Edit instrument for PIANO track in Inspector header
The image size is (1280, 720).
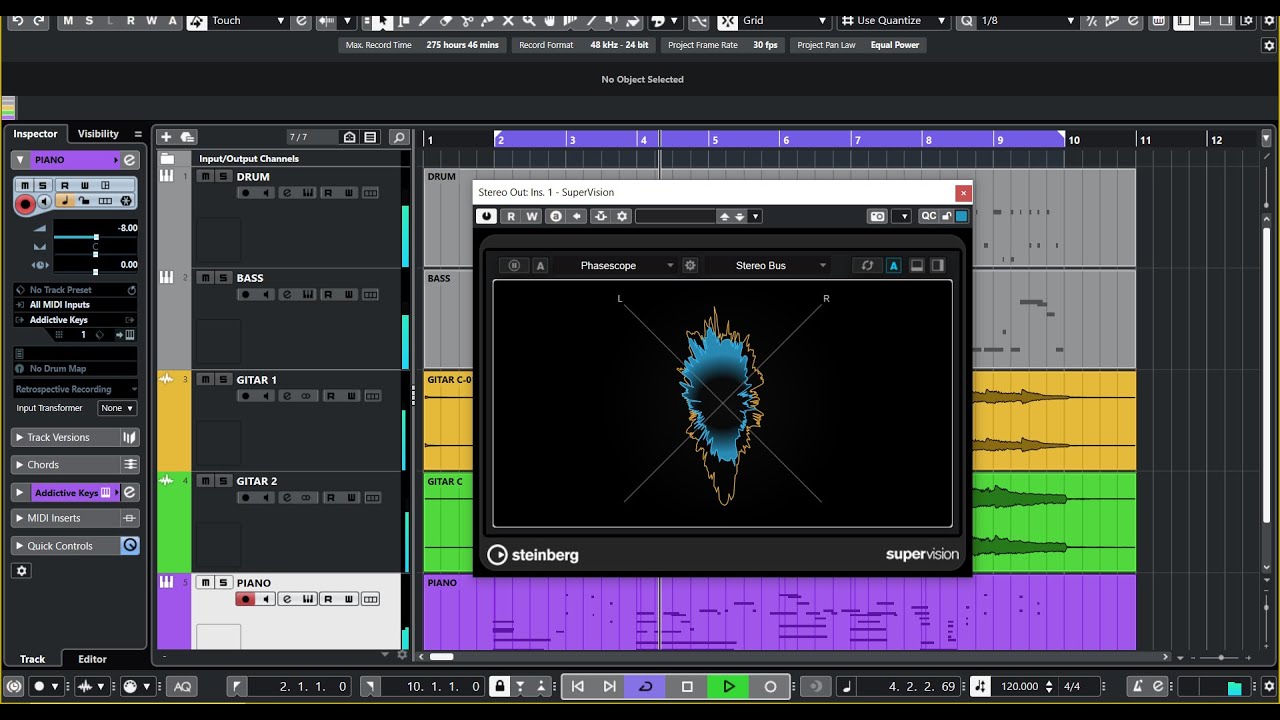tap(129, 160)
